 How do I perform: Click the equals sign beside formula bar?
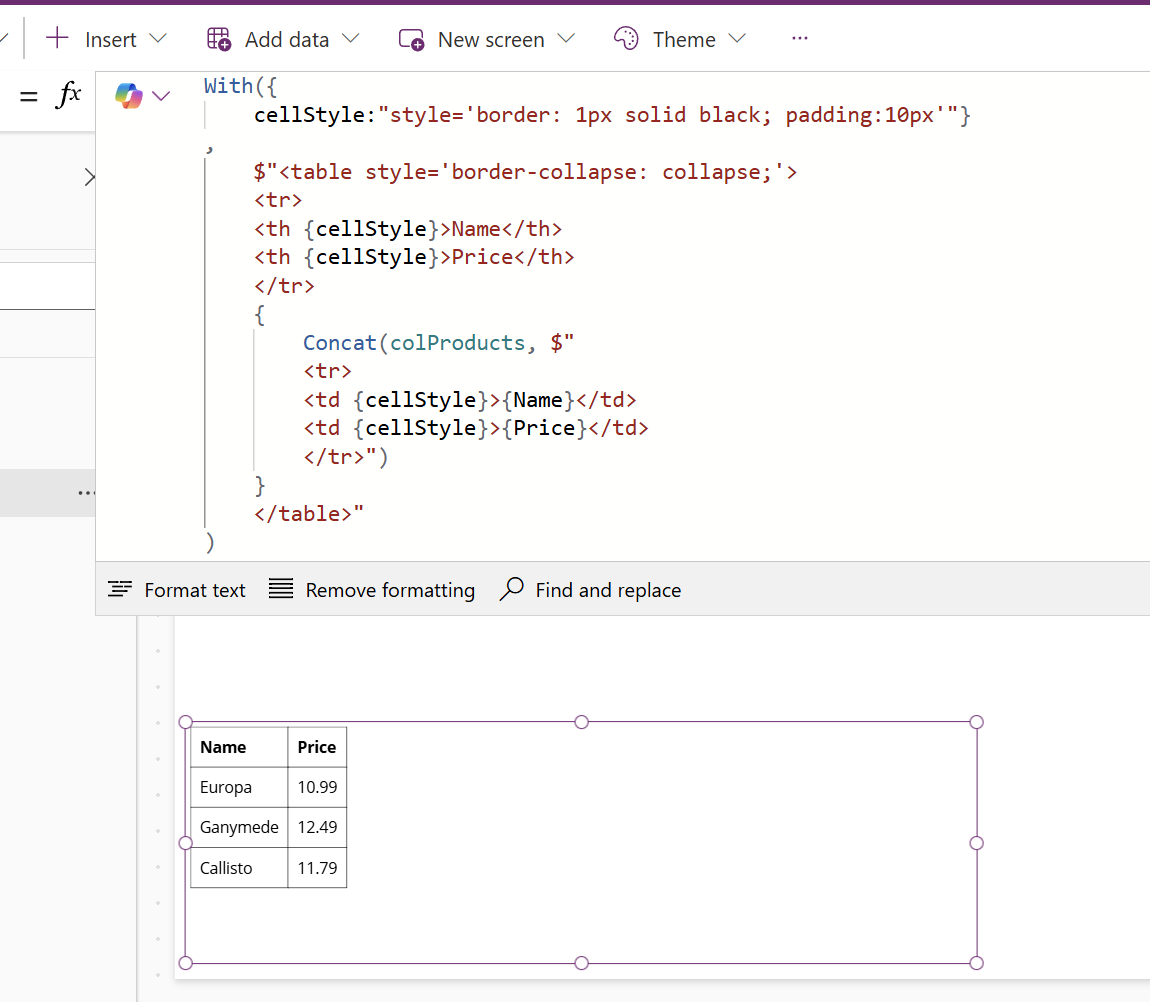[29, 96]
